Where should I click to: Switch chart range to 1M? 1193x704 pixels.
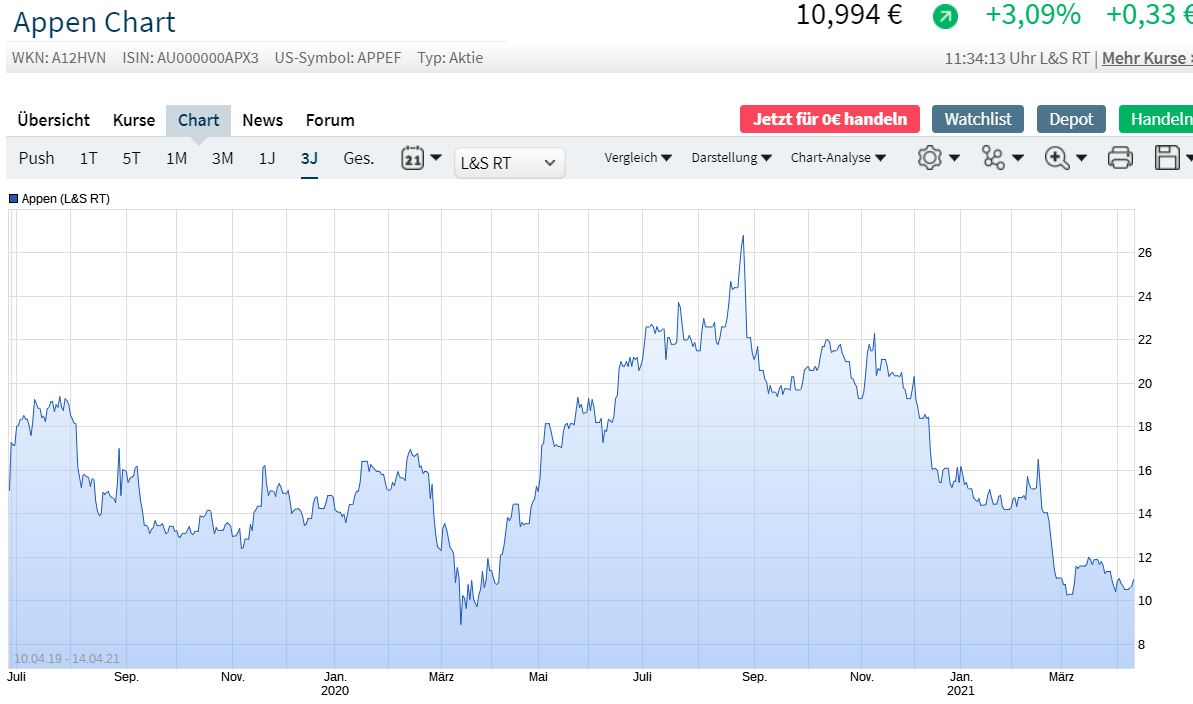pyautogui.click(x=176, y=158)
